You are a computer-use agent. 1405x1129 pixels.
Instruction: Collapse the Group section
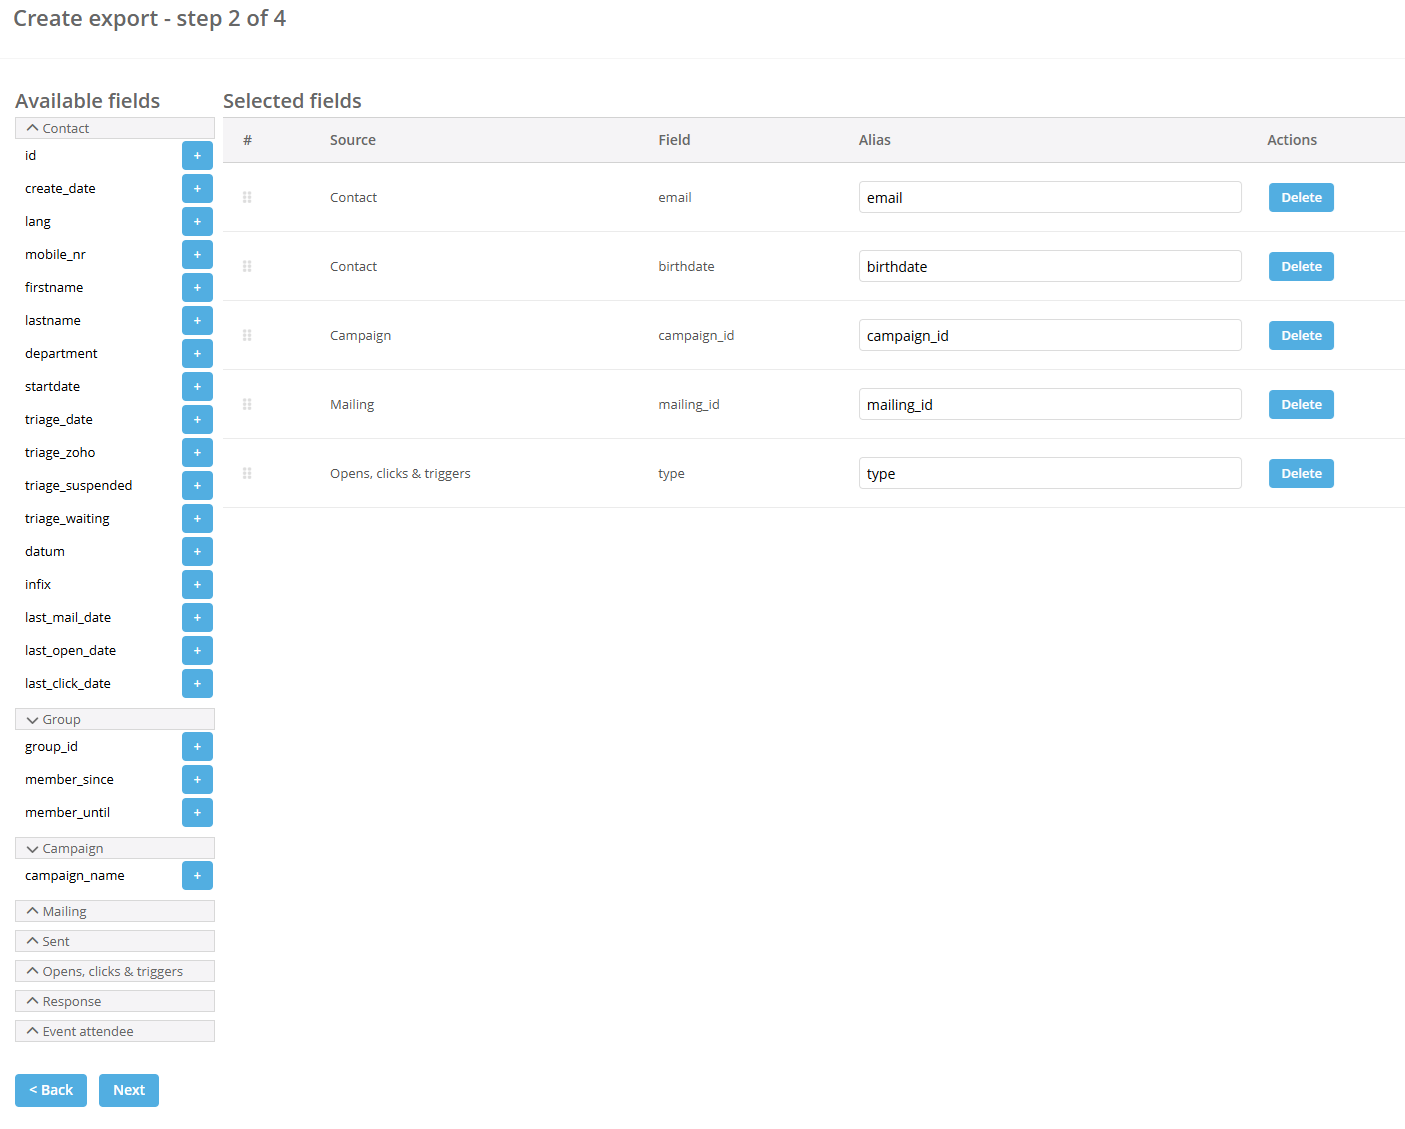[x=114, y=719]
